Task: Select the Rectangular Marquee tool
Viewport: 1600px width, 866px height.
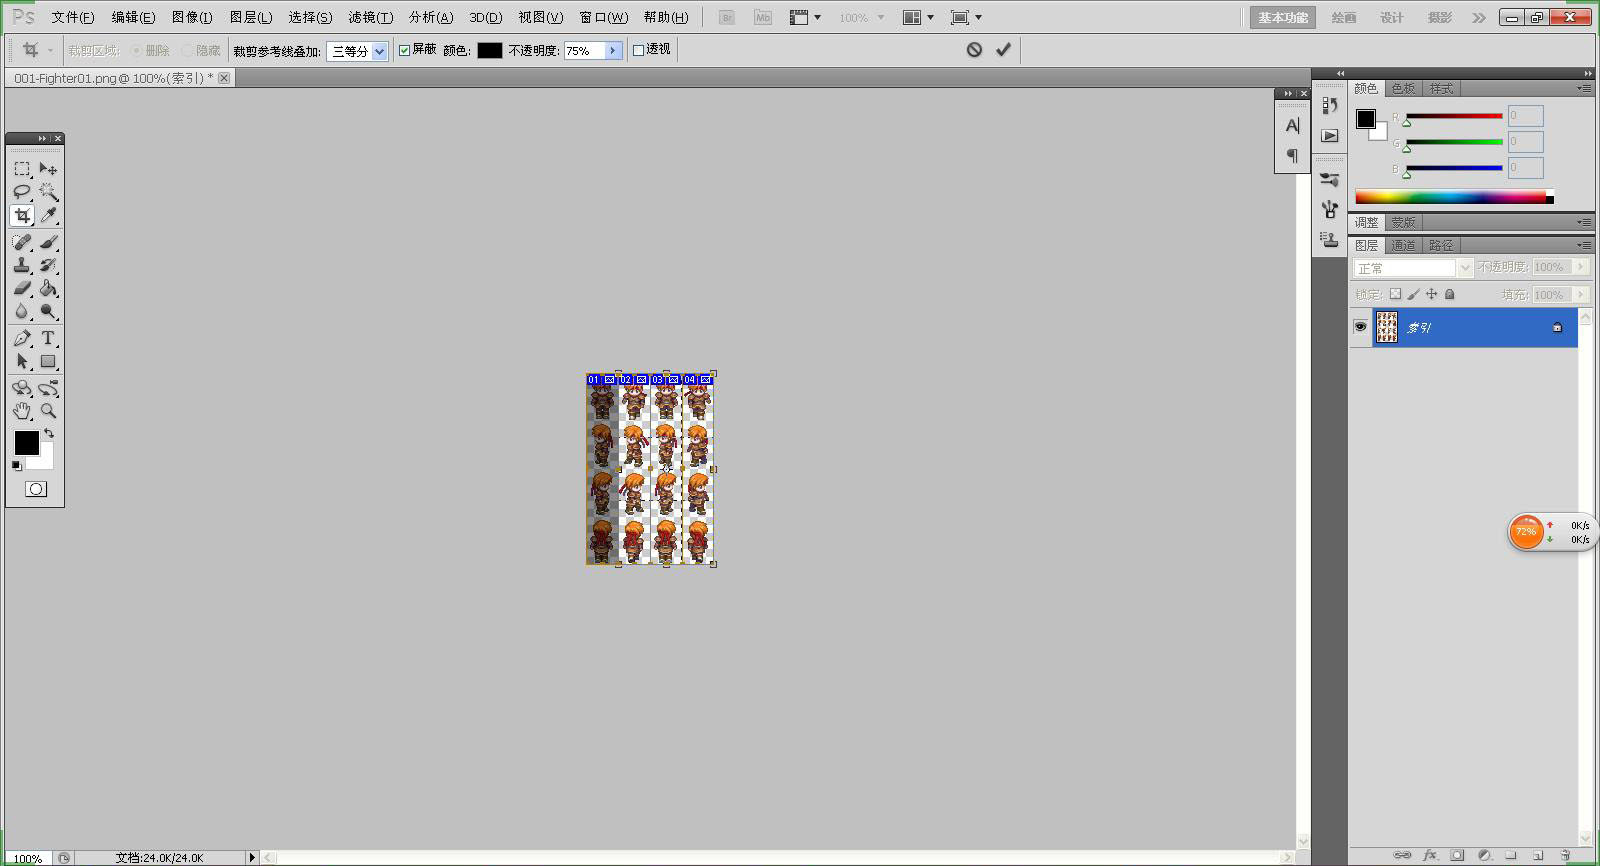Action: (x=22, y=169)
